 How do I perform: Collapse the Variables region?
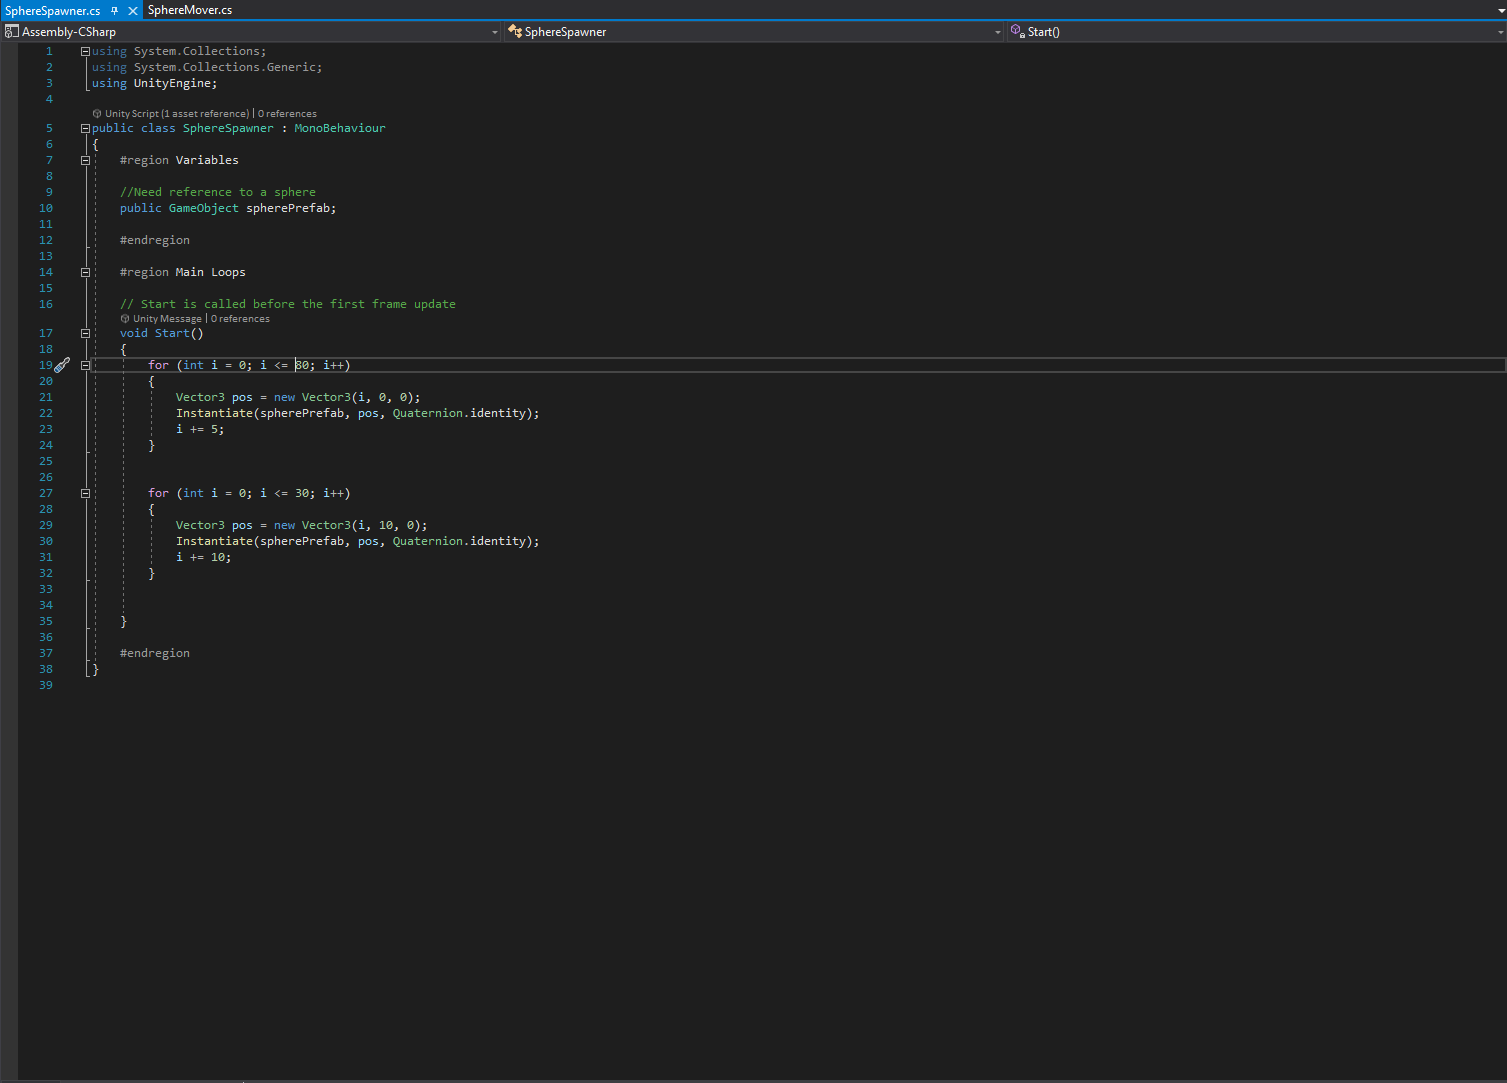pos(85,159)
